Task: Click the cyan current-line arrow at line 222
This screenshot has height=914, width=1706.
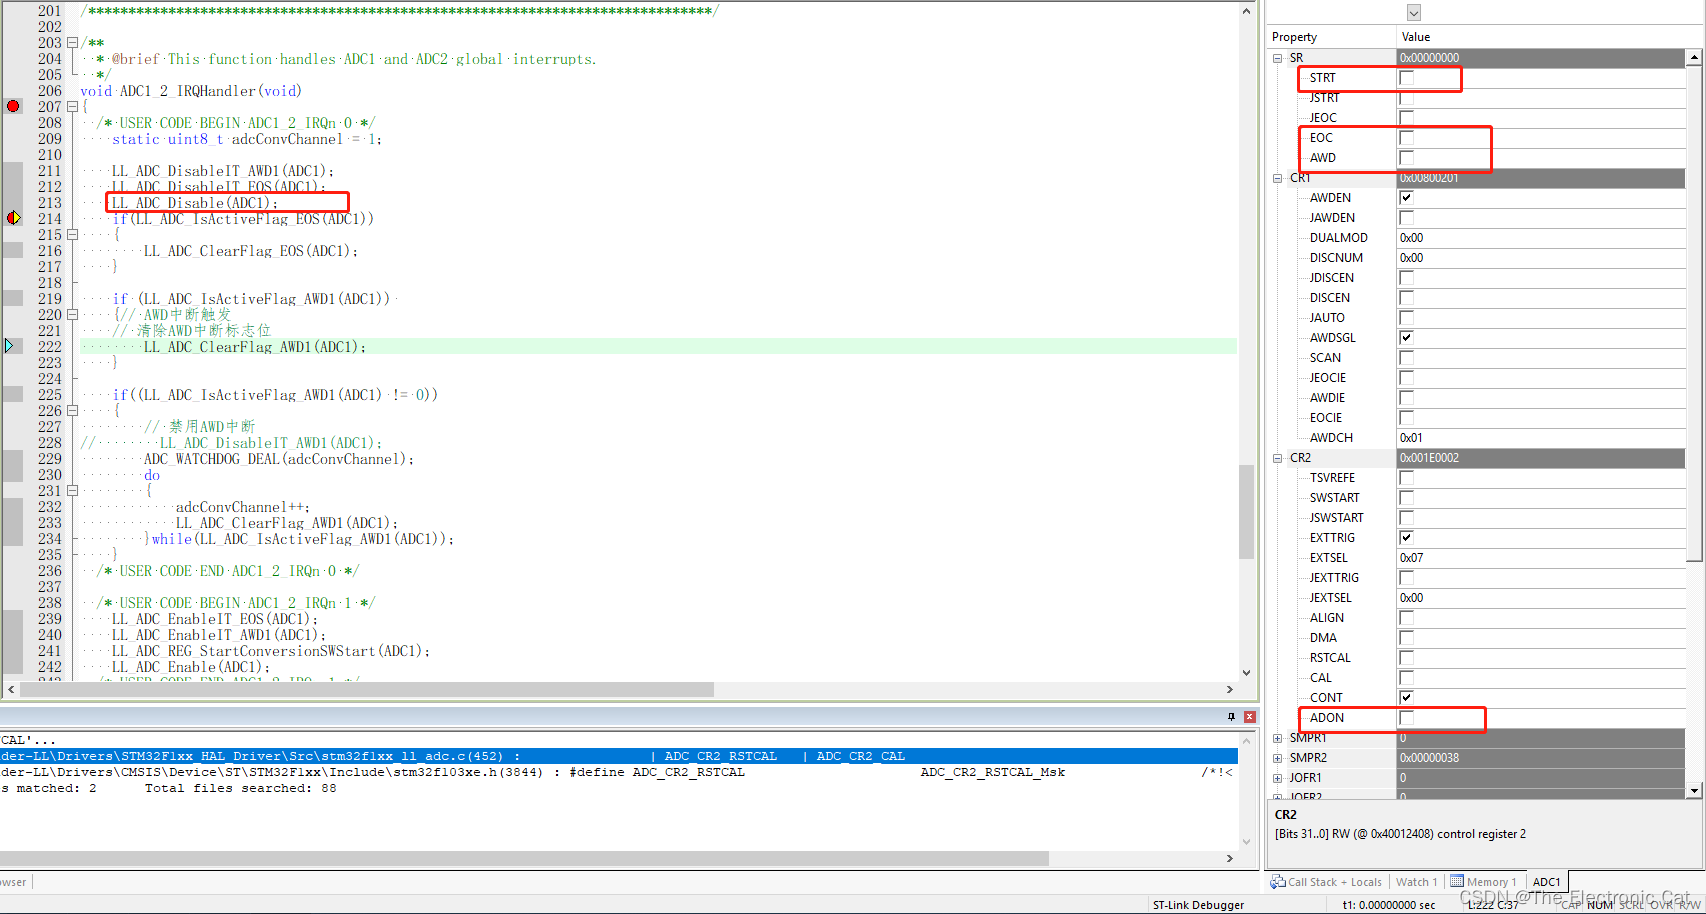Action: point(10,346)
